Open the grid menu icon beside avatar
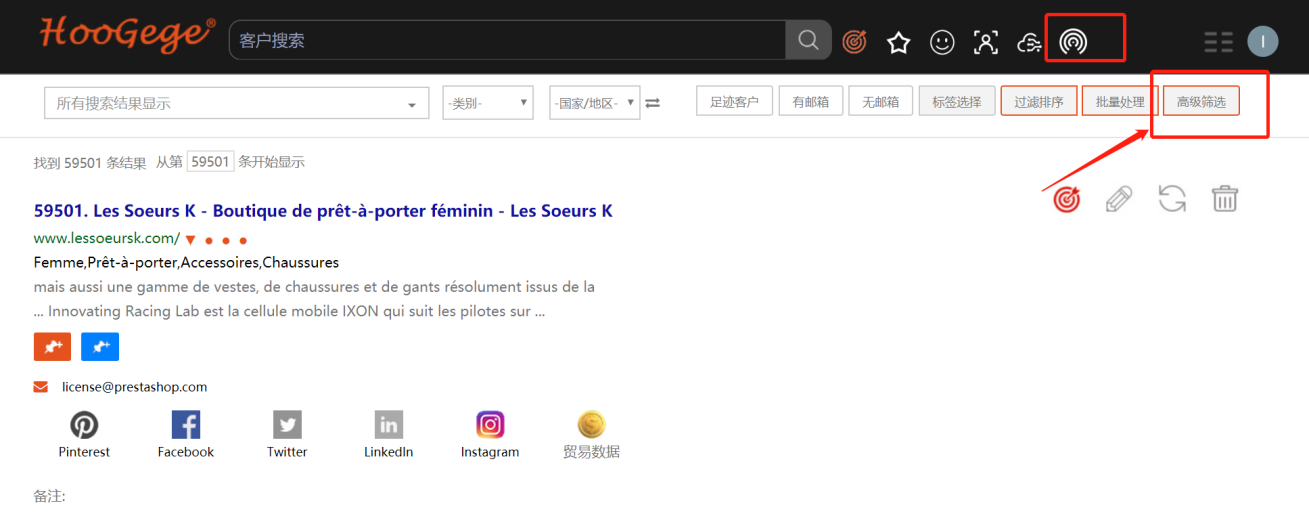The height and width of the screenshot is (516, 1309). (x=1218, y=42)
